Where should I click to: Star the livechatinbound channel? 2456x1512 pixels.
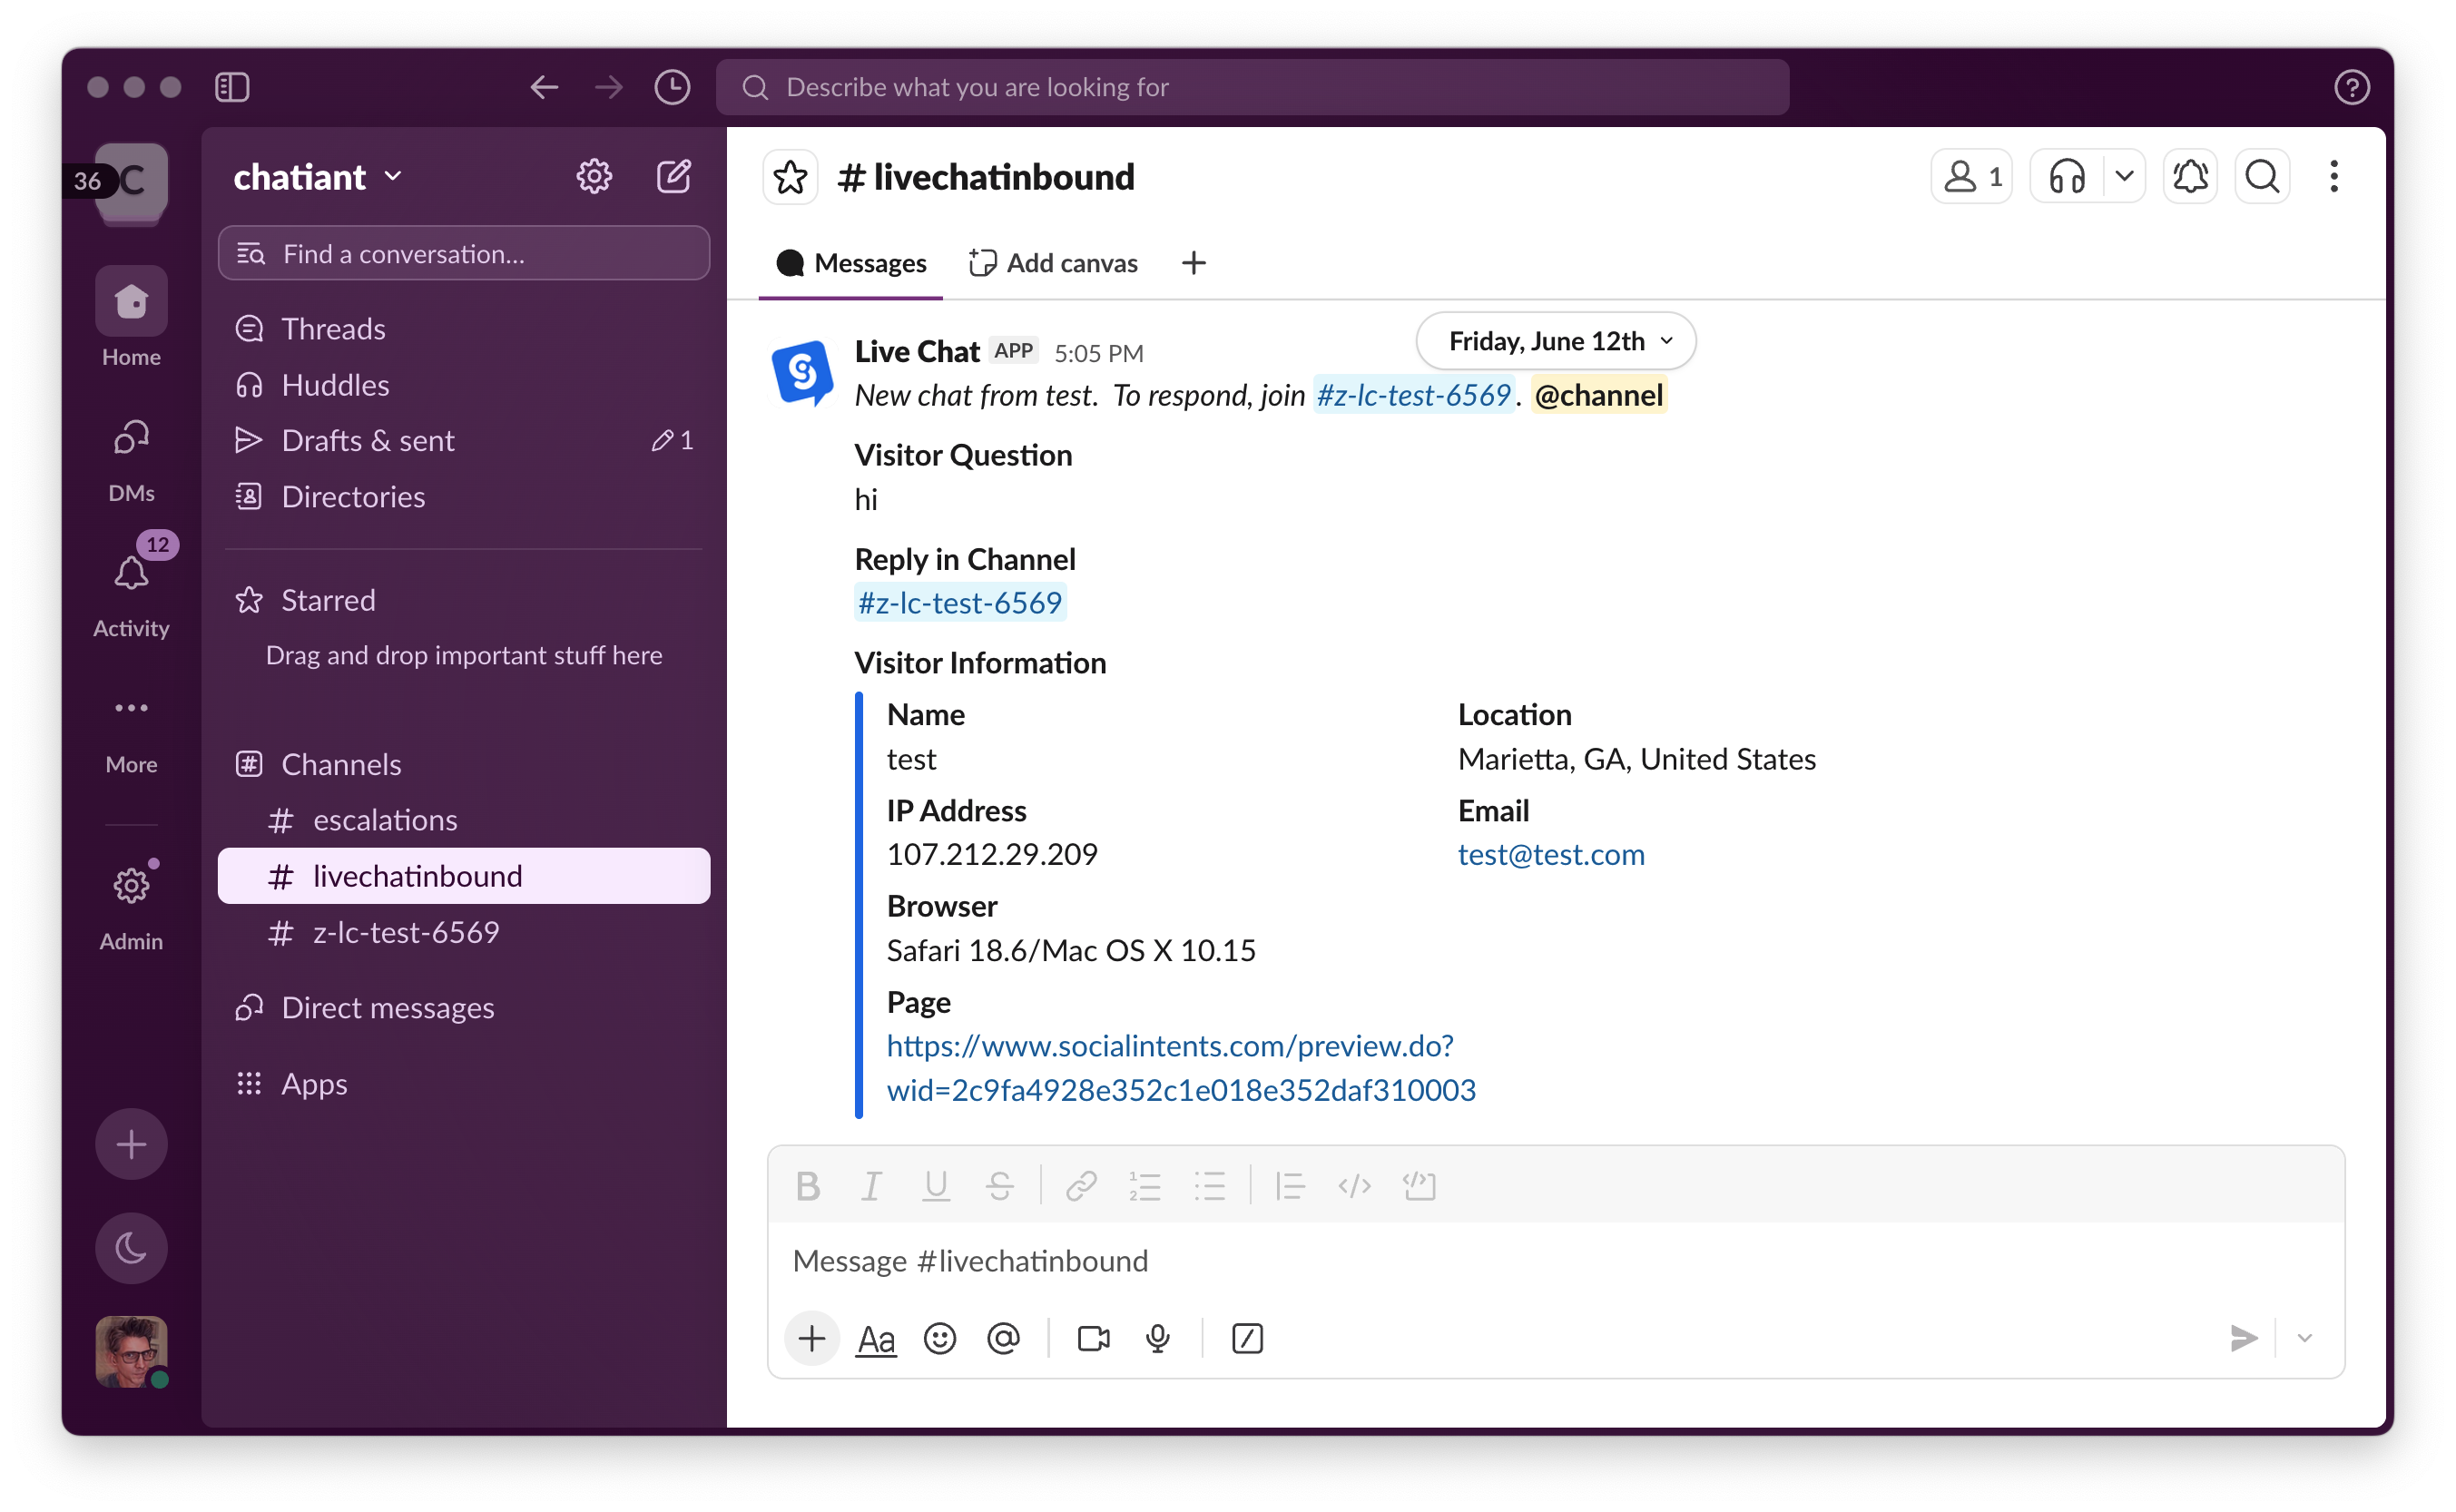click(x=791, y=177)
